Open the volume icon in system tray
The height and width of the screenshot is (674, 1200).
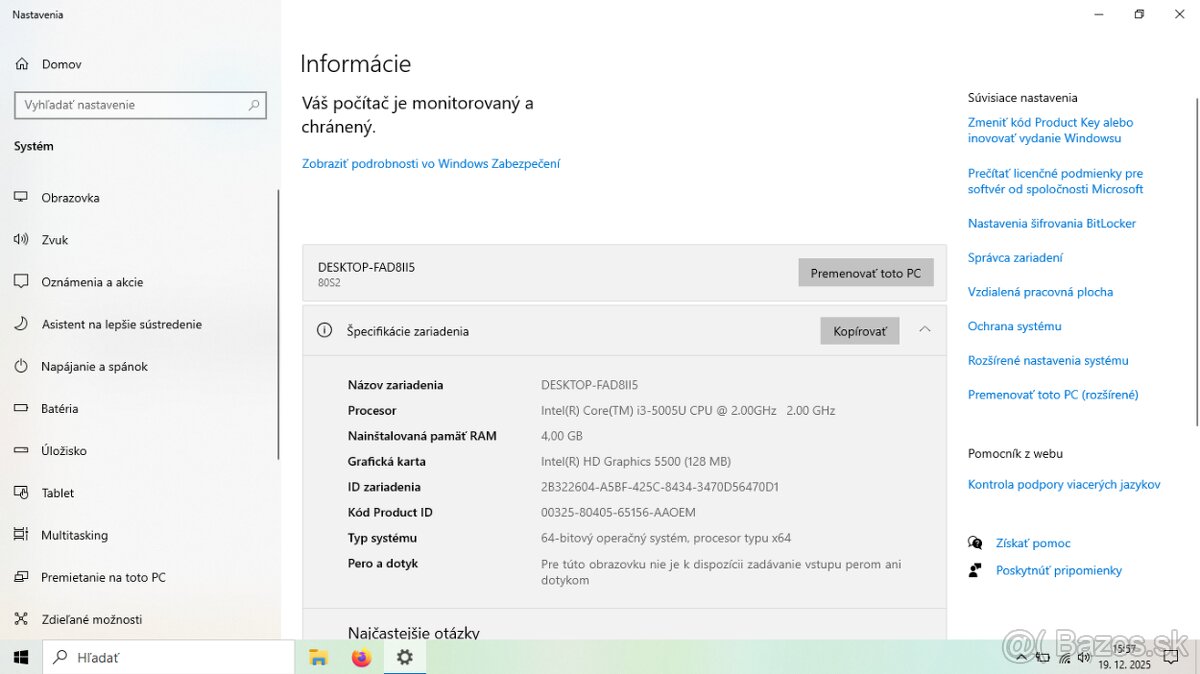tap(1084, 657)
